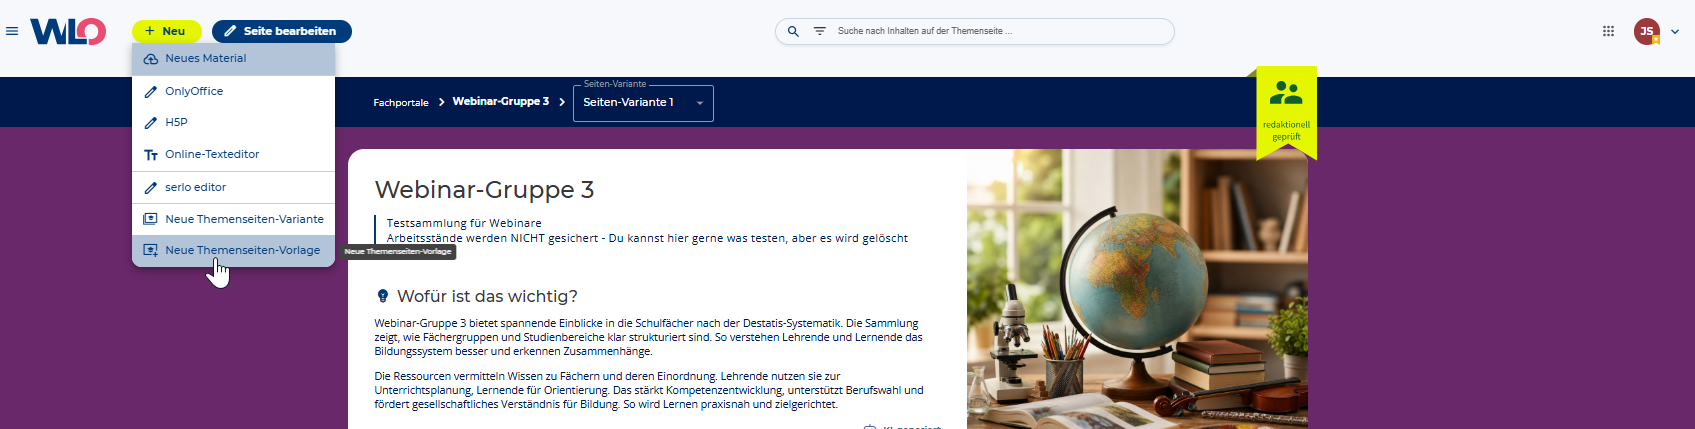Select serlo editor menu entry
This screenshot has height=429, width=1695.
click(x=233, y=187)
